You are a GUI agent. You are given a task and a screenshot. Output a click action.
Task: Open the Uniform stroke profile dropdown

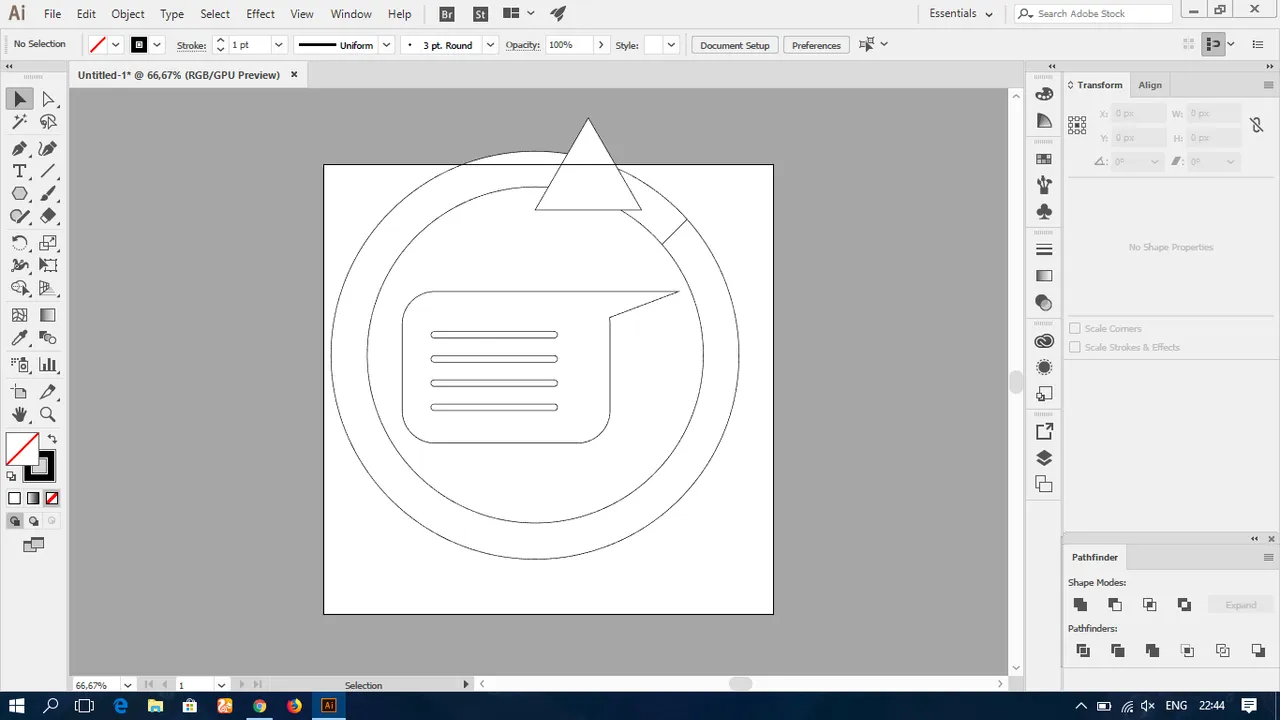[386, 45]
